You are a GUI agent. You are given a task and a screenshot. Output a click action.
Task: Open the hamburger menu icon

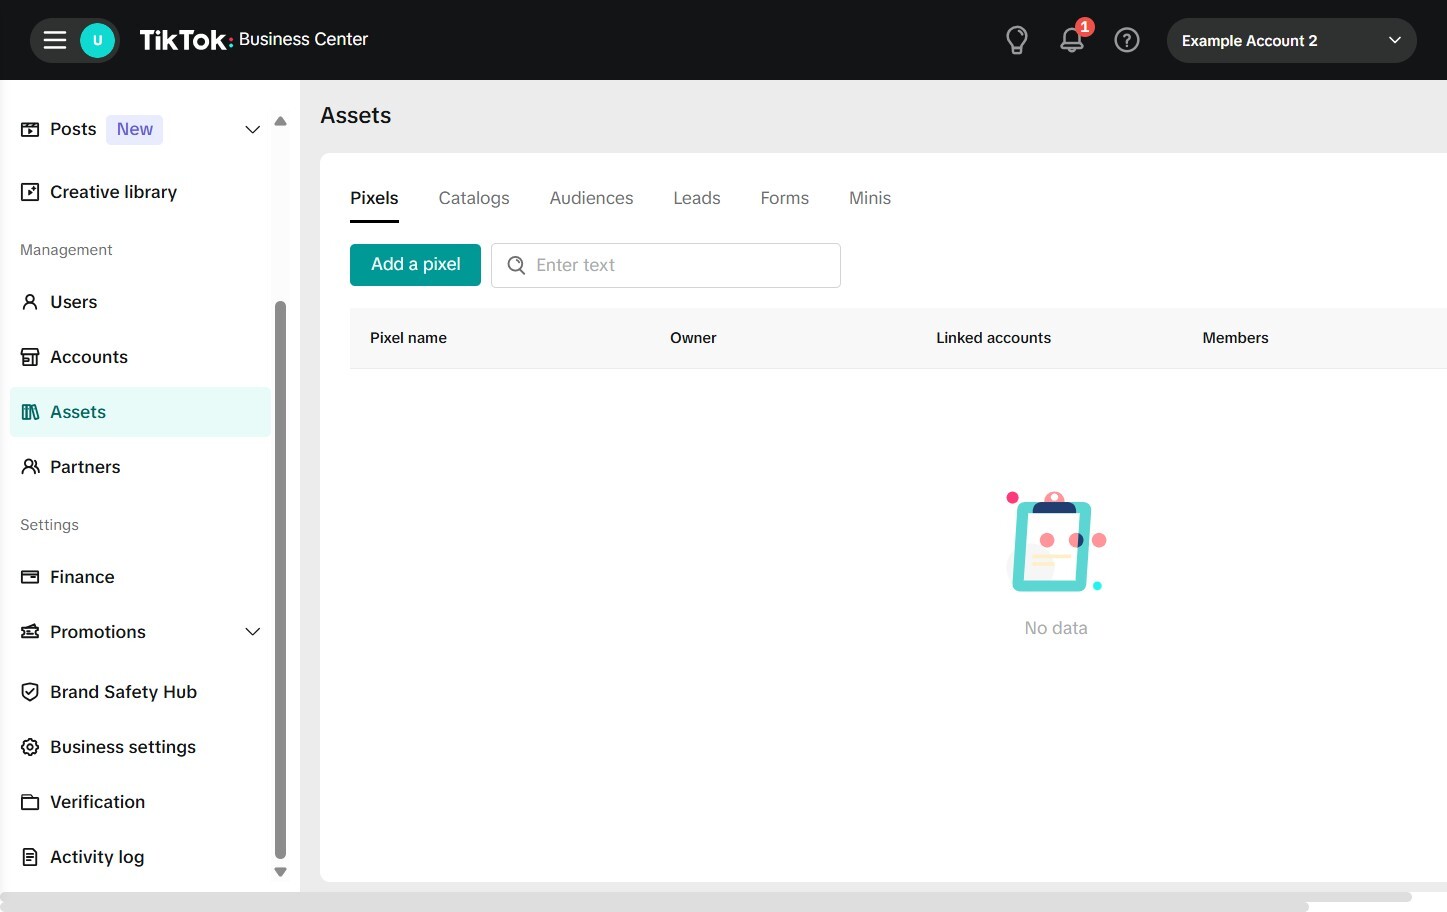tap(55, 40)
